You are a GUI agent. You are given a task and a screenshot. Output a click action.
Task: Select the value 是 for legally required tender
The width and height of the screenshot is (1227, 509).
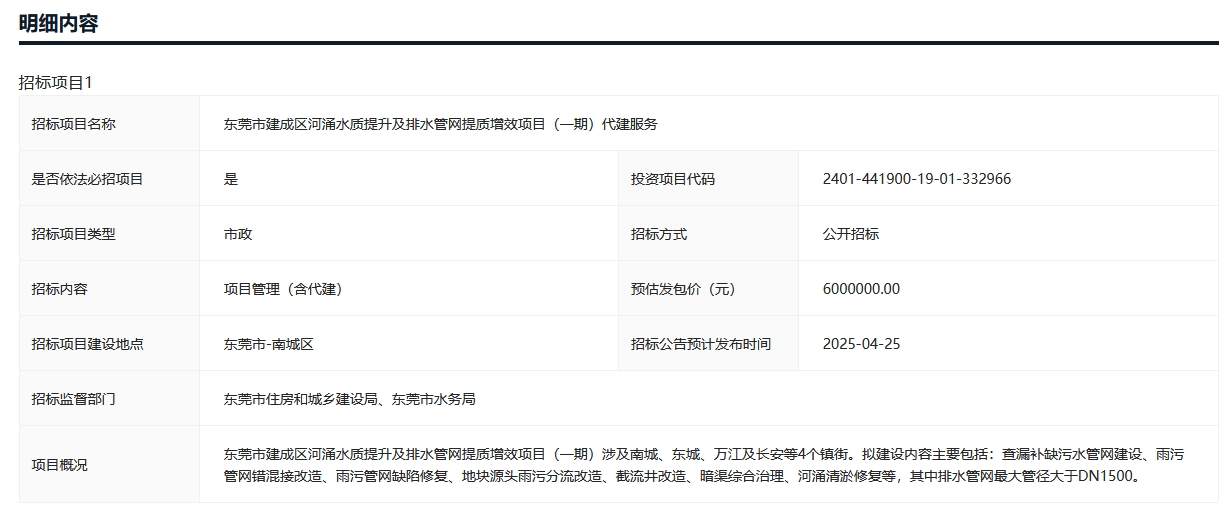point(231,179)
